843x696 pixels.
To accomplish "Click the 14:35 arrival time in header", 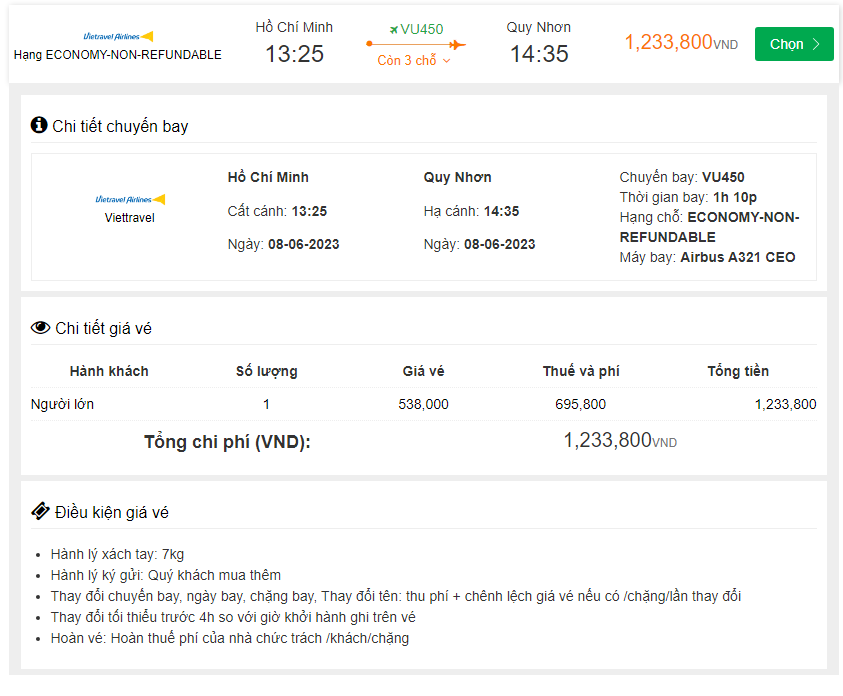I will pyautogui.click(x=539, y=54).
